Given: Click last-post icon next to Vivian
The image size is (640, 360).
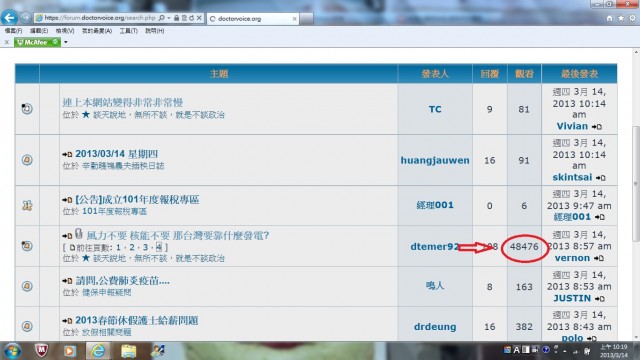Looking at the screenshot, I should coord(597,127).
